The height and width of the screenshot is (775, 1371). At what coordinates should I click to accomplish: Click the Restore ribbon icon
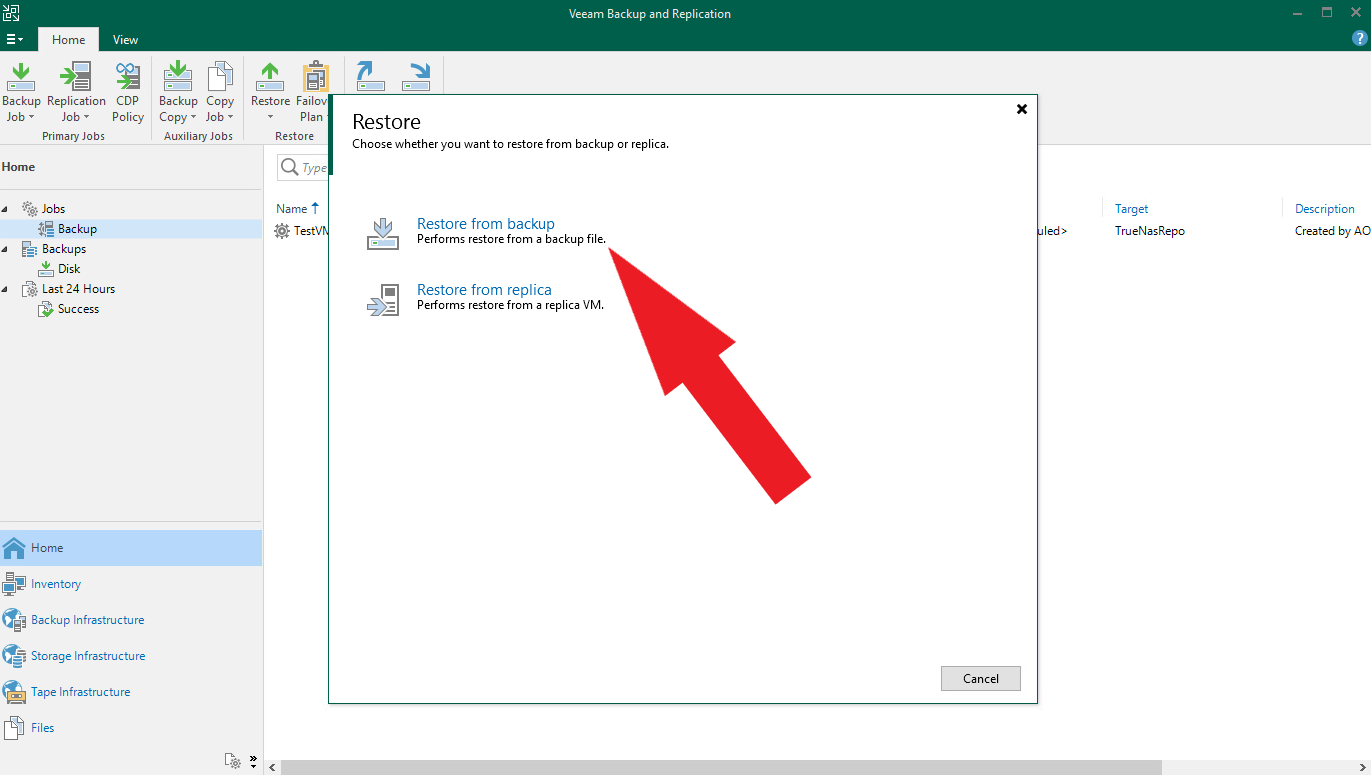click(x=270, y=76)
